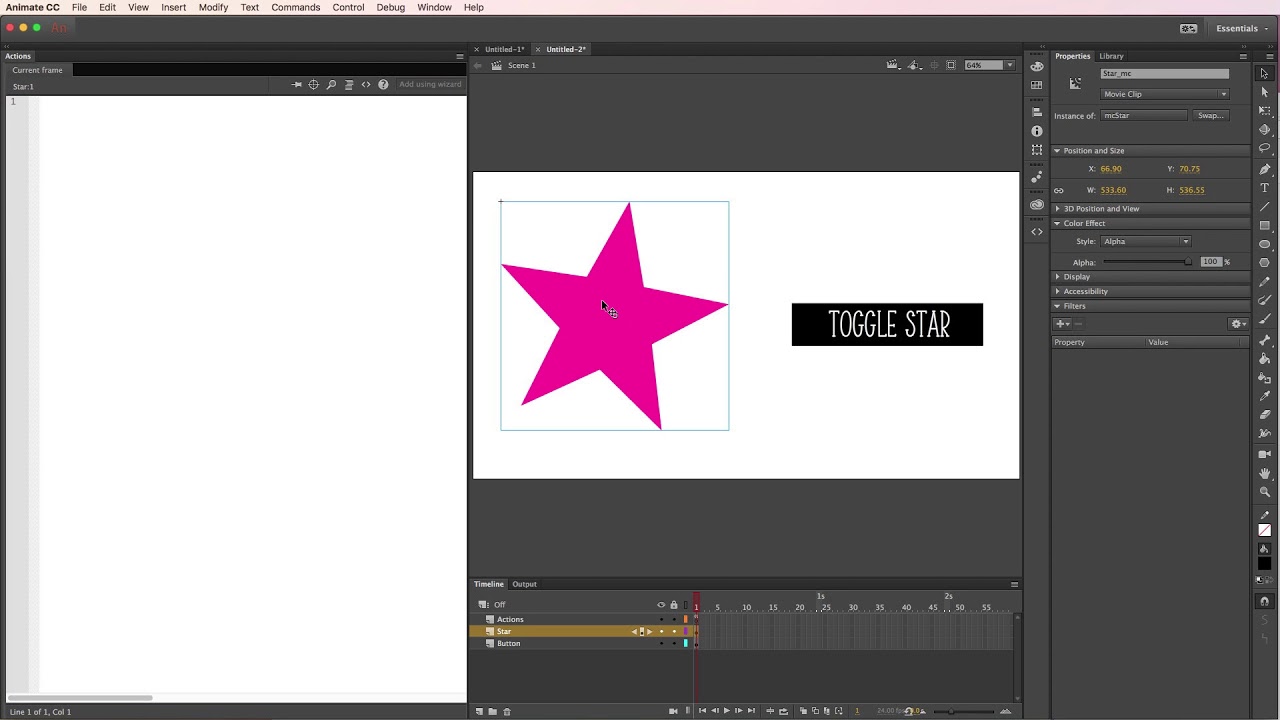
Task: Open Actions panel Help icon
Action: [x=383, y=85]
